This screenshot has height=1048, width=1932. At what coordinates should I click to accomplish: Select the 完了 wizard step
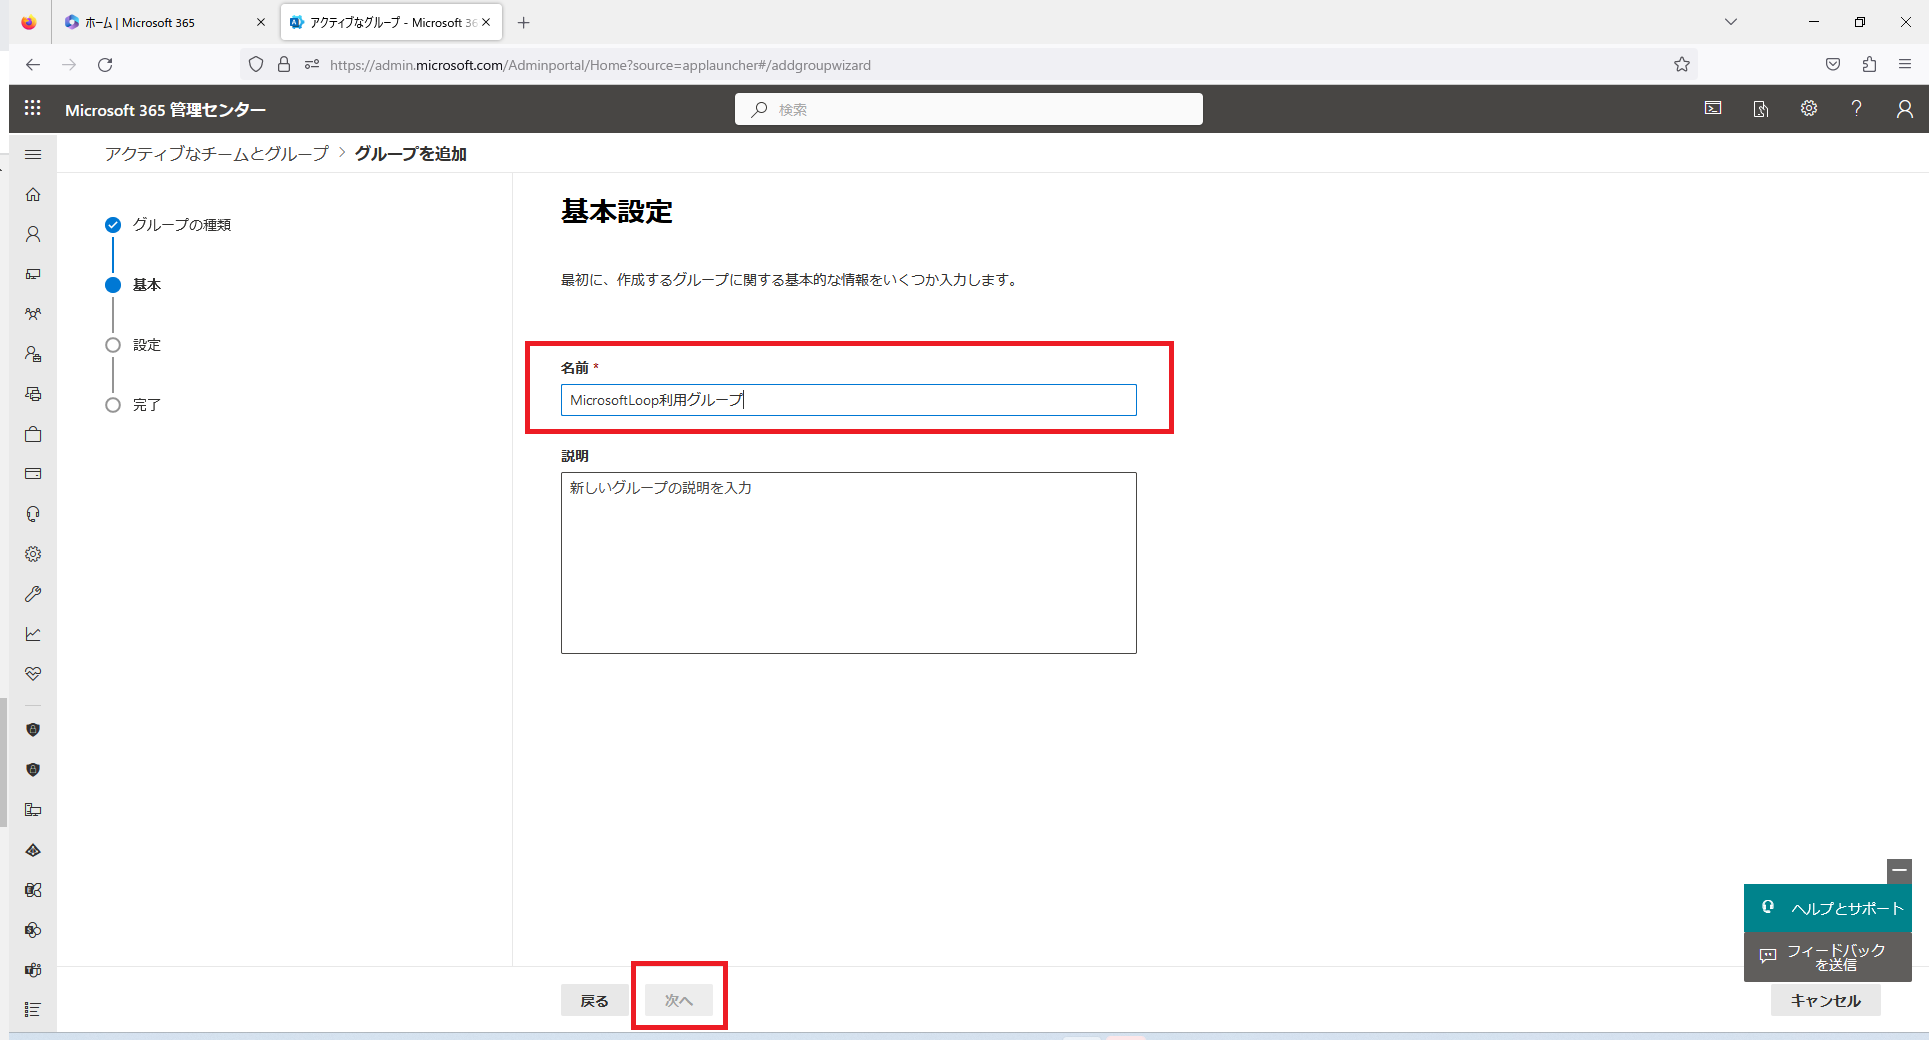[x=133, y=405]
